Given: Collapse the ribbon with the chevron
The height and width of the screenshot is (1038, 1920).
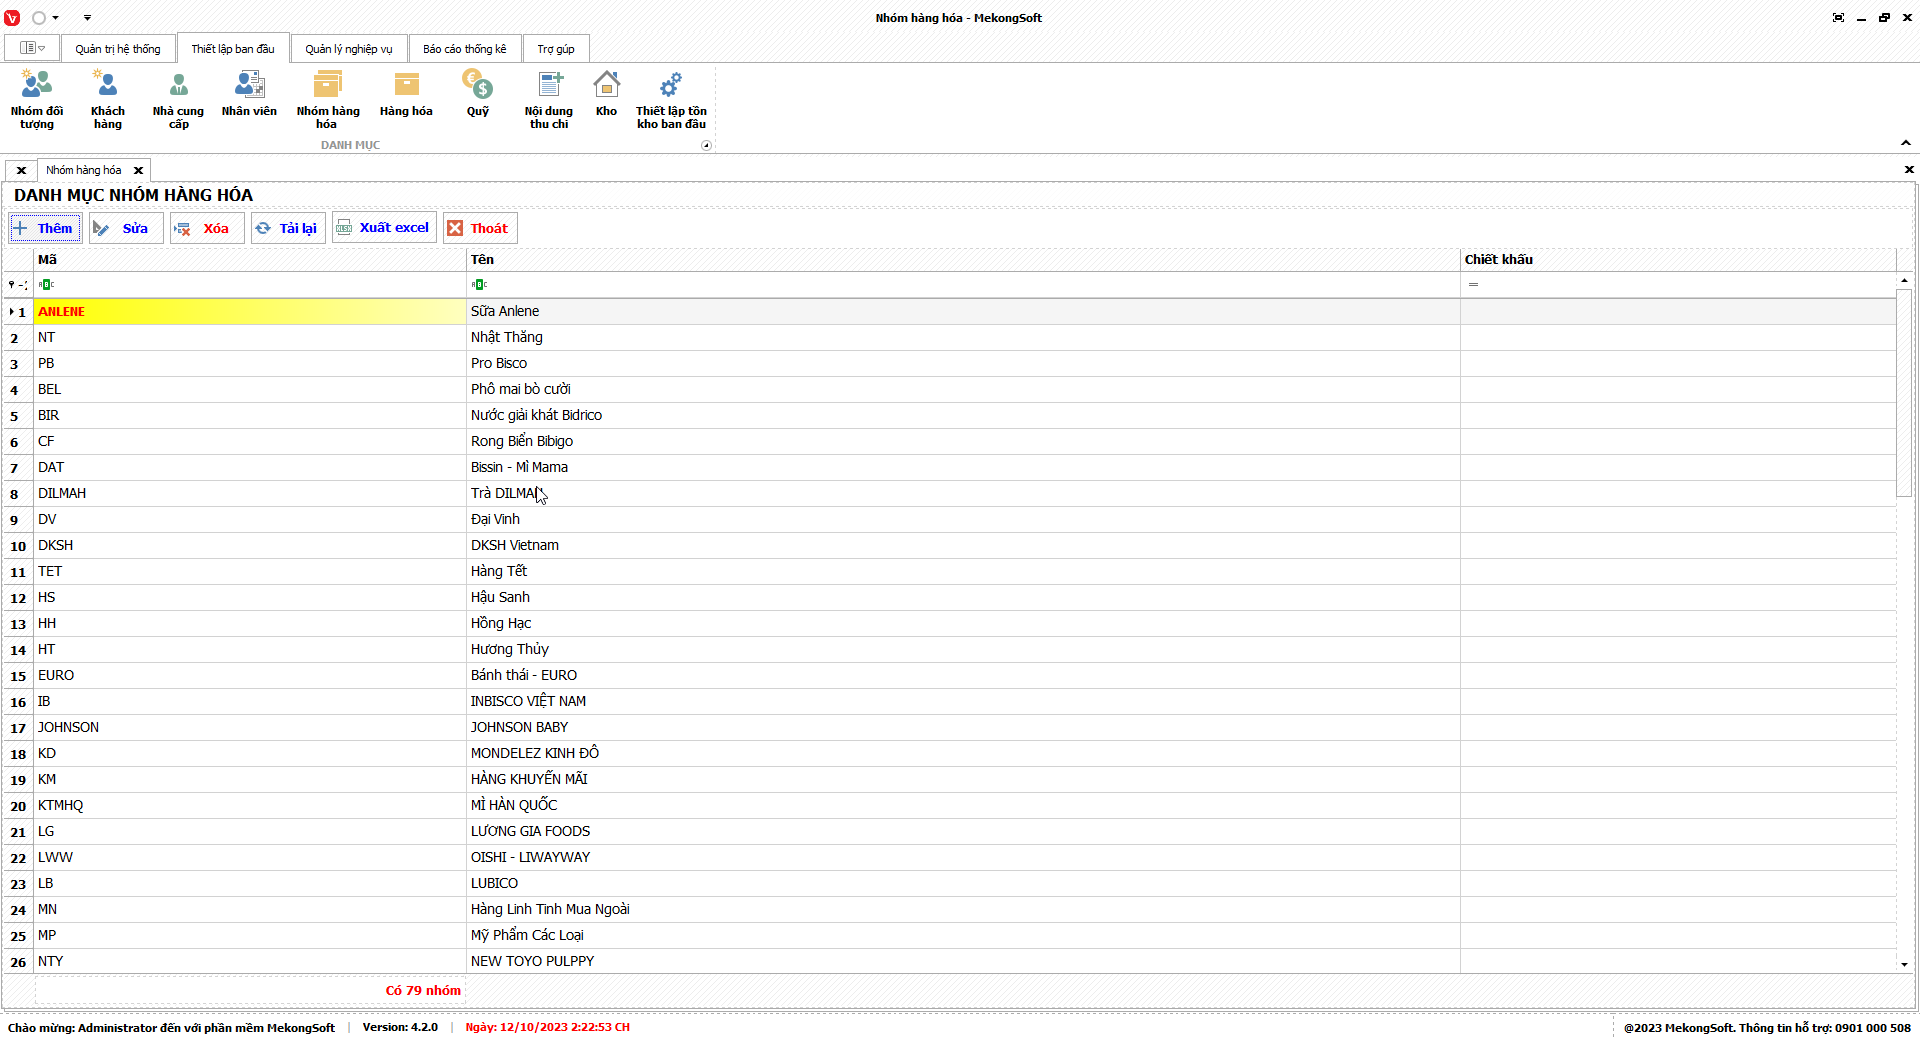Looking at the screenshot, I should coord(1906,143).
